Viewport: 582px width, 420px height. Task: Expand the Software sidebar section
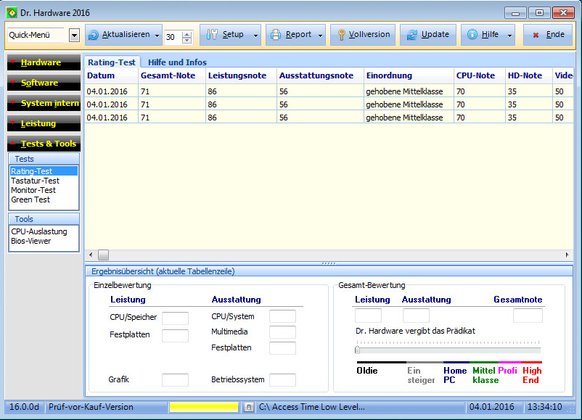point(44,83)
